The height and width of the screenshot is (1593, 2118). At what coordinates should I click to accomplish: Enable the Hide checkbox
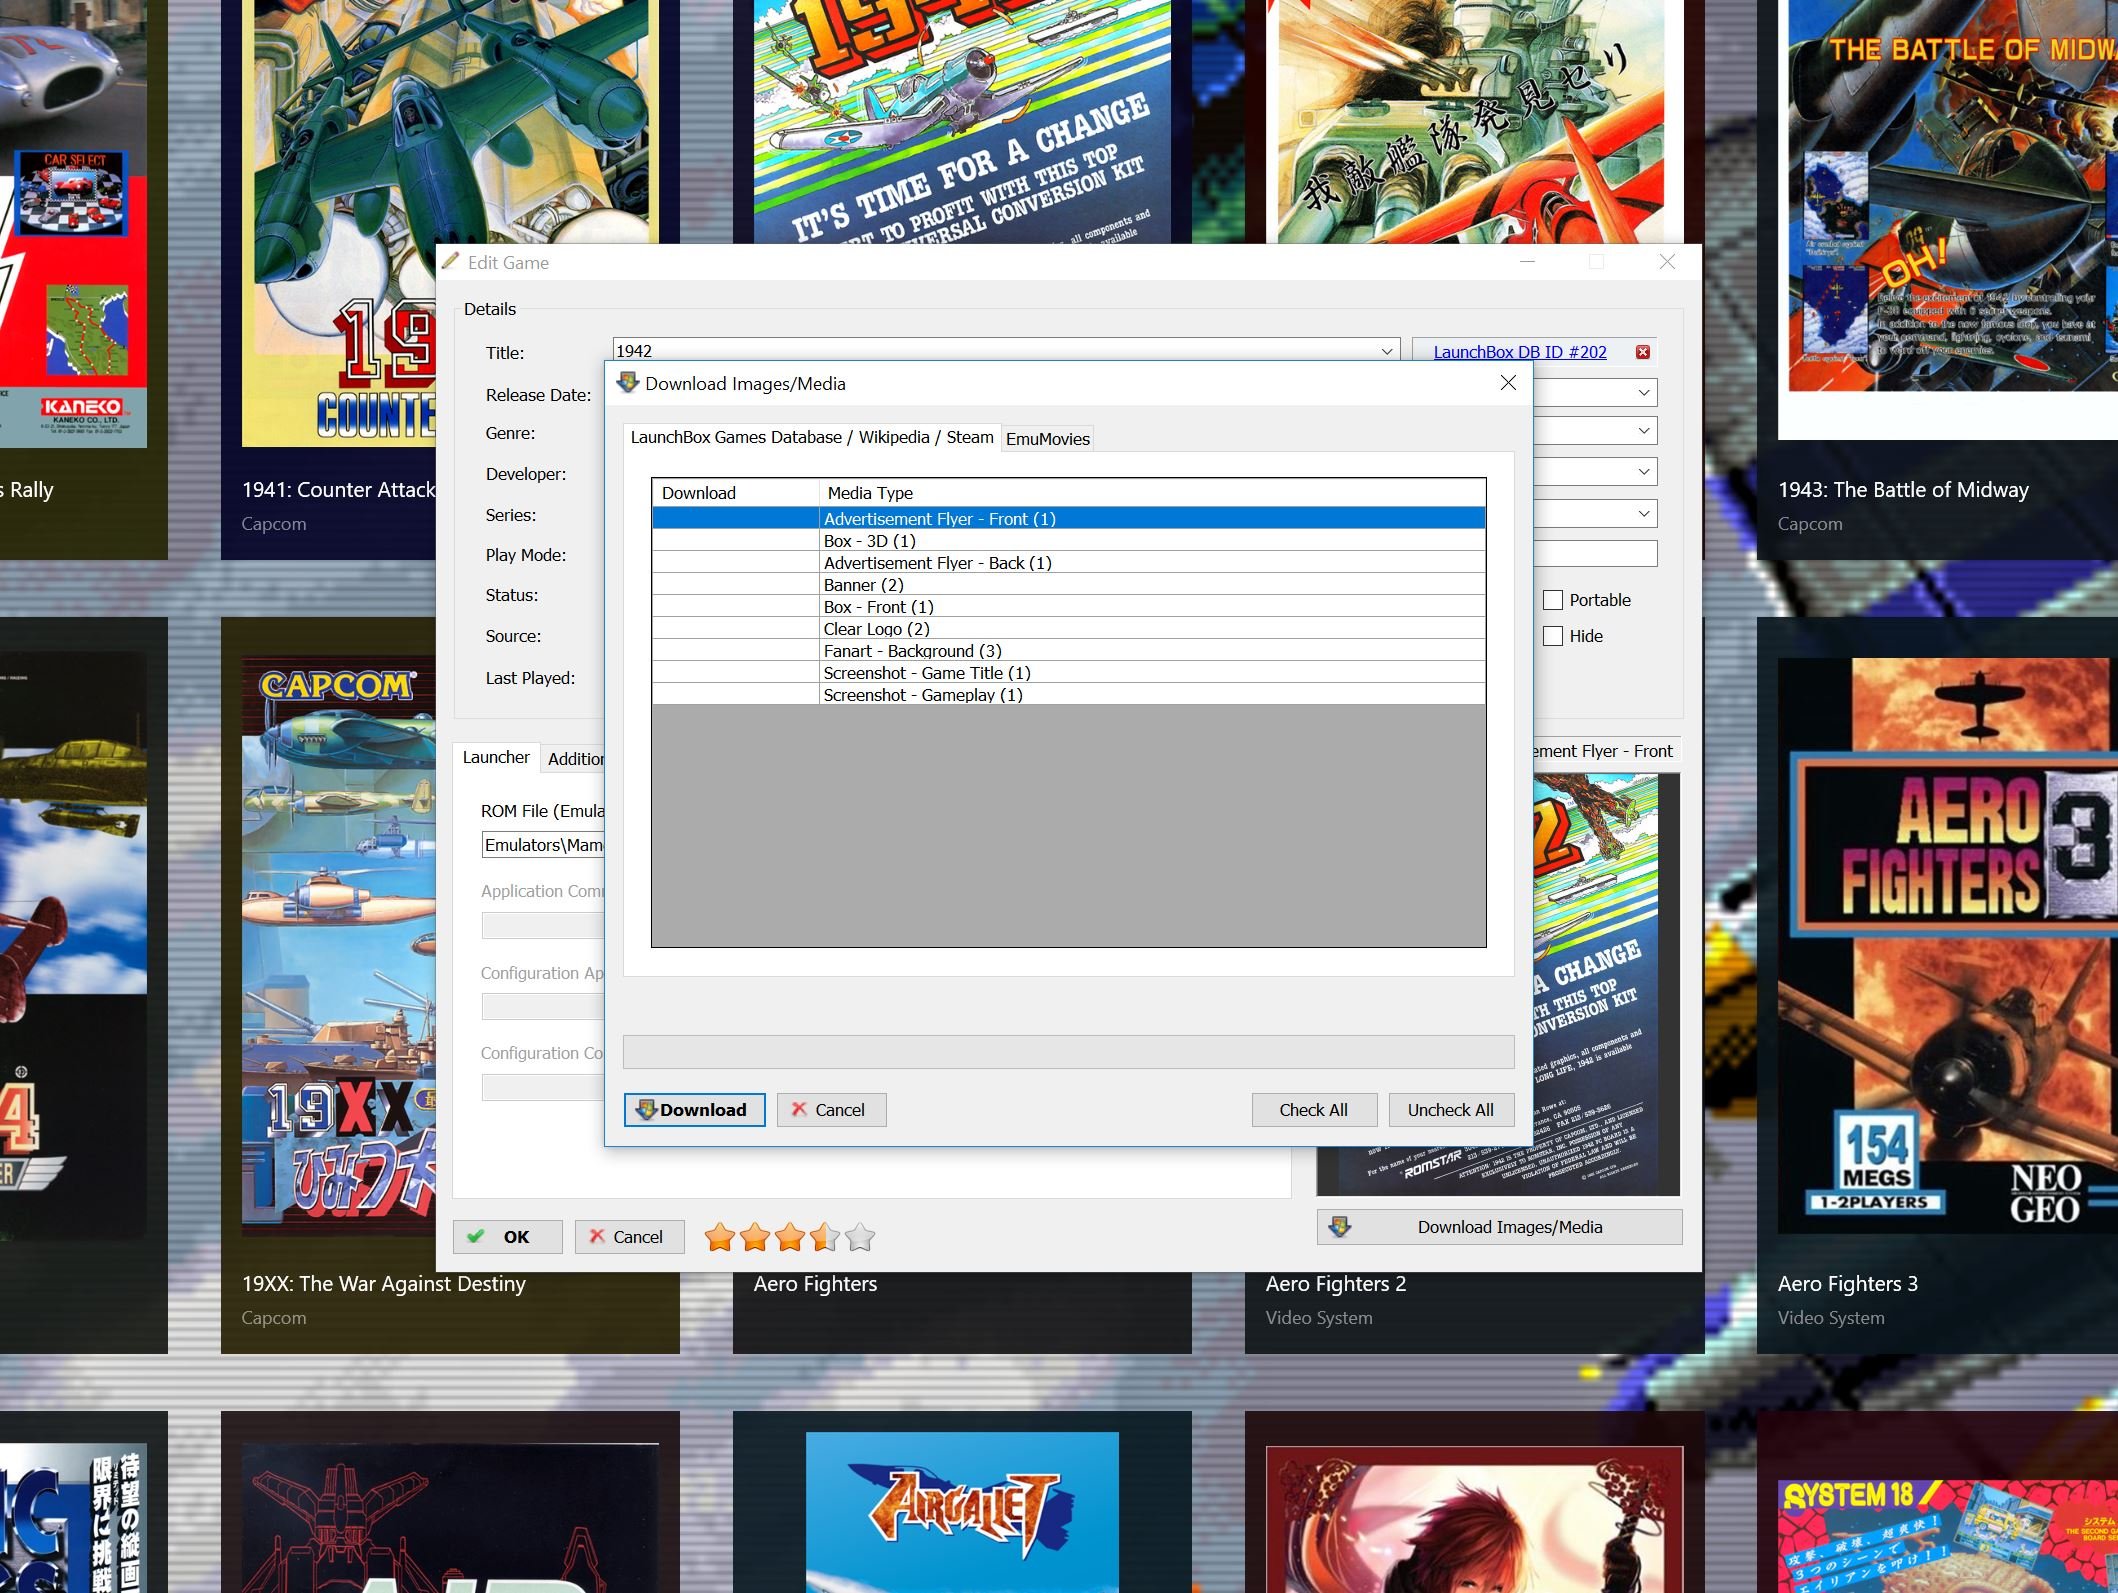tap(1553, 636)
